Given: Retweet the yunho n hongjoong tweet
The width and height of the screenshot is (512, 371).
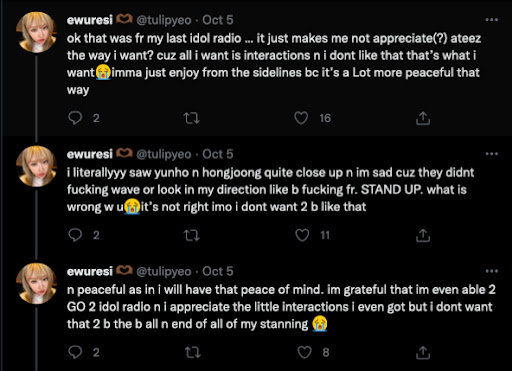Looking at the screenshot, I should click(192, 235).
